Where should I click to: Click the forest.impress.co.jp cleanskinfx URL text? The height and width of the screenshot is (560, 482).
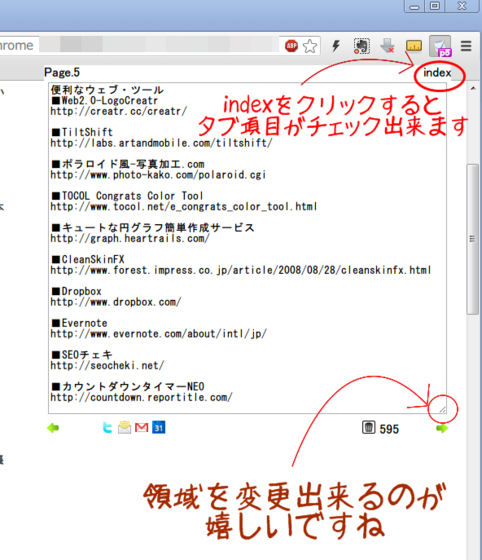(x=241, y=270)
